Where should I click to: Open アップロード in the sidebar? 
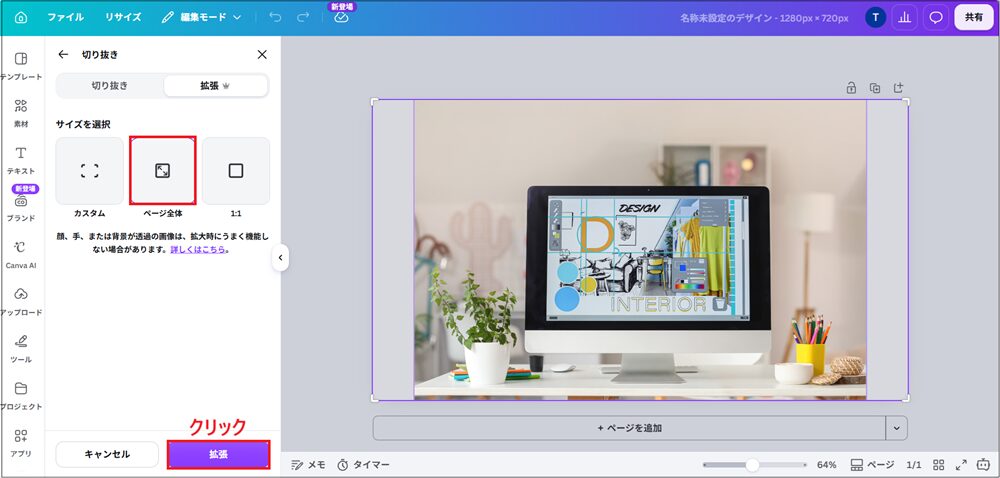pos(21,302)
